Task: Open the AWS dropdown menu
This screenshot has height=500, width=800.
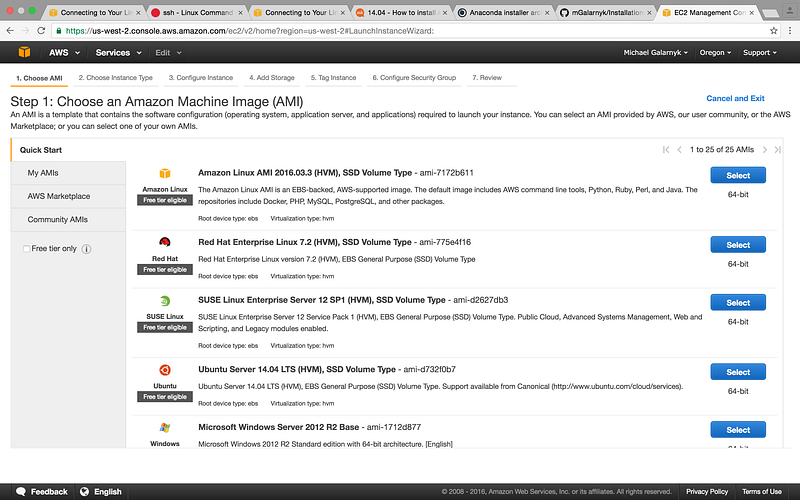Action: coord(64,53)
